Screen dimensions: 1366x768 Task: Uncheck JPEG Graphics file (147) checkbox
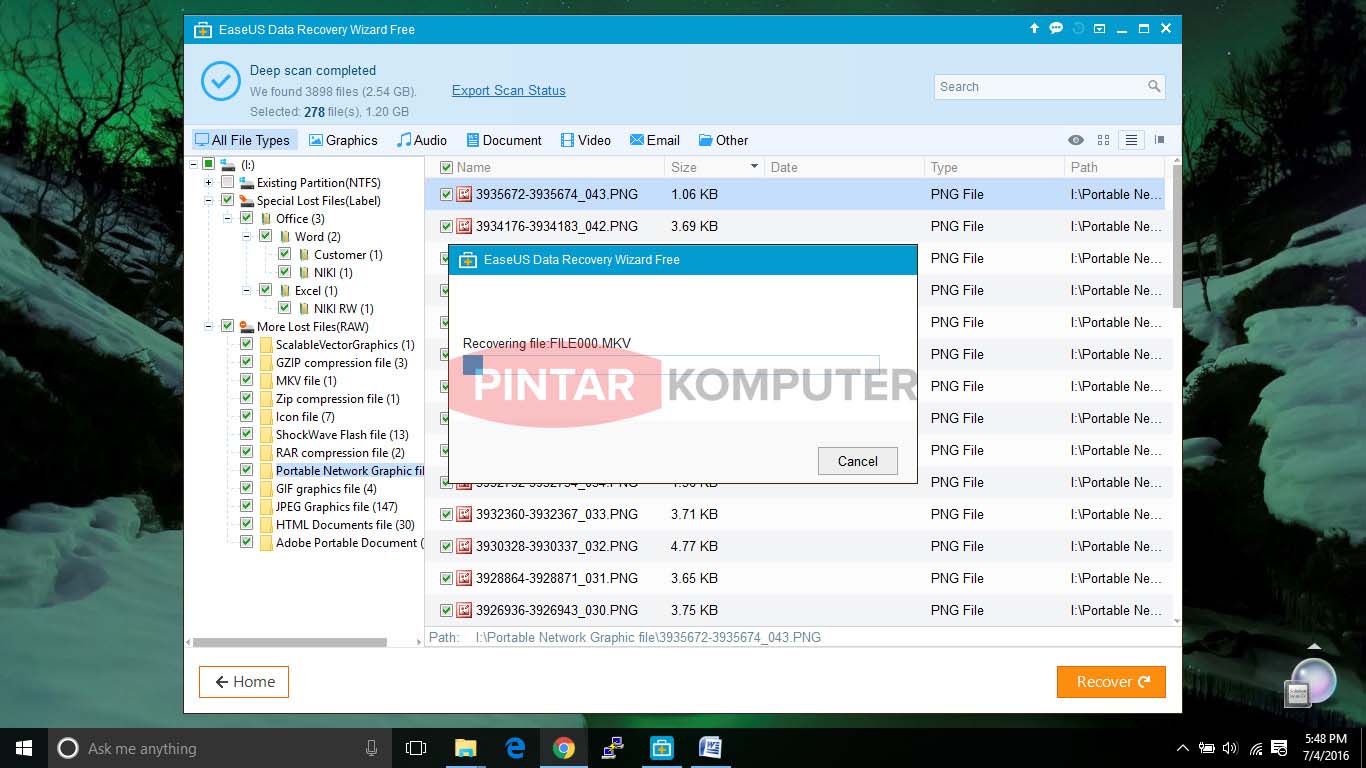tap(246, 507)
